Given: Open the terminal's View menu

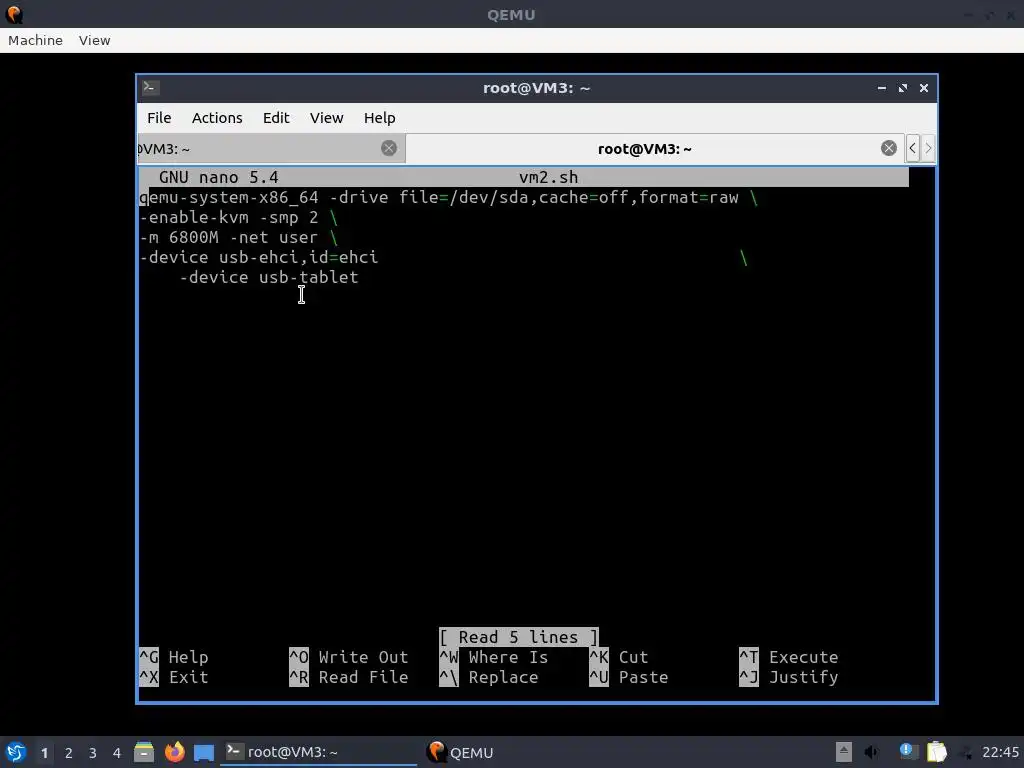Looking at the screenshot, I should pos(326,118).
